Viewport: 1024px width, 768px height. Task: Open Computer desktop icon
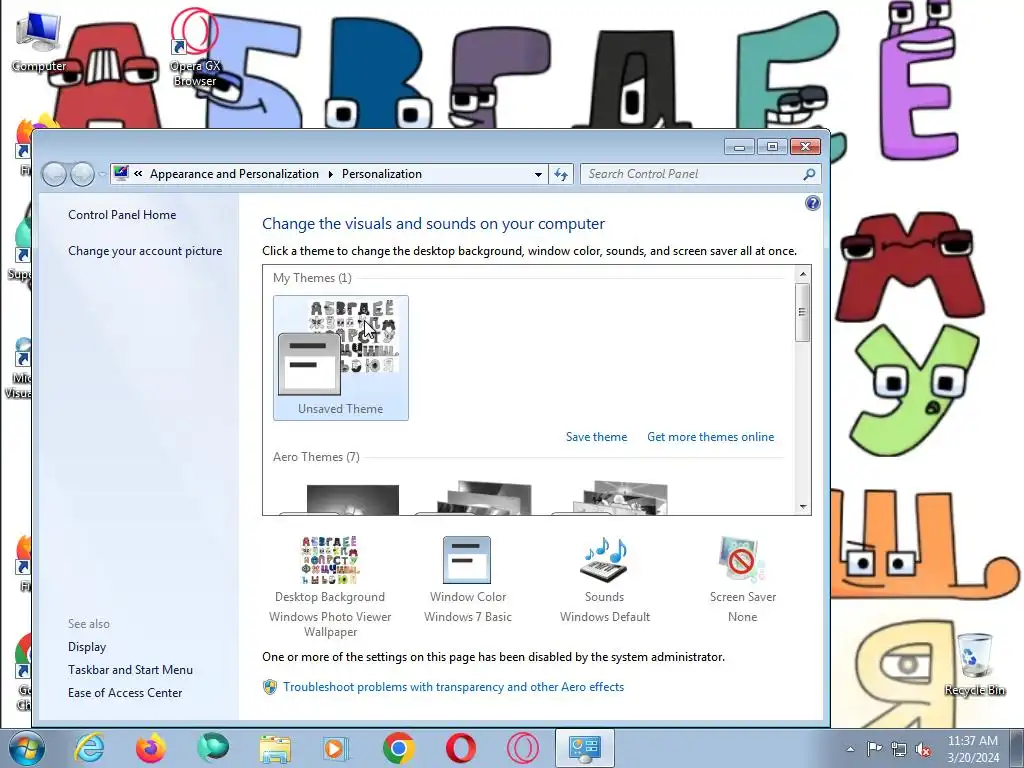[39, 42]
